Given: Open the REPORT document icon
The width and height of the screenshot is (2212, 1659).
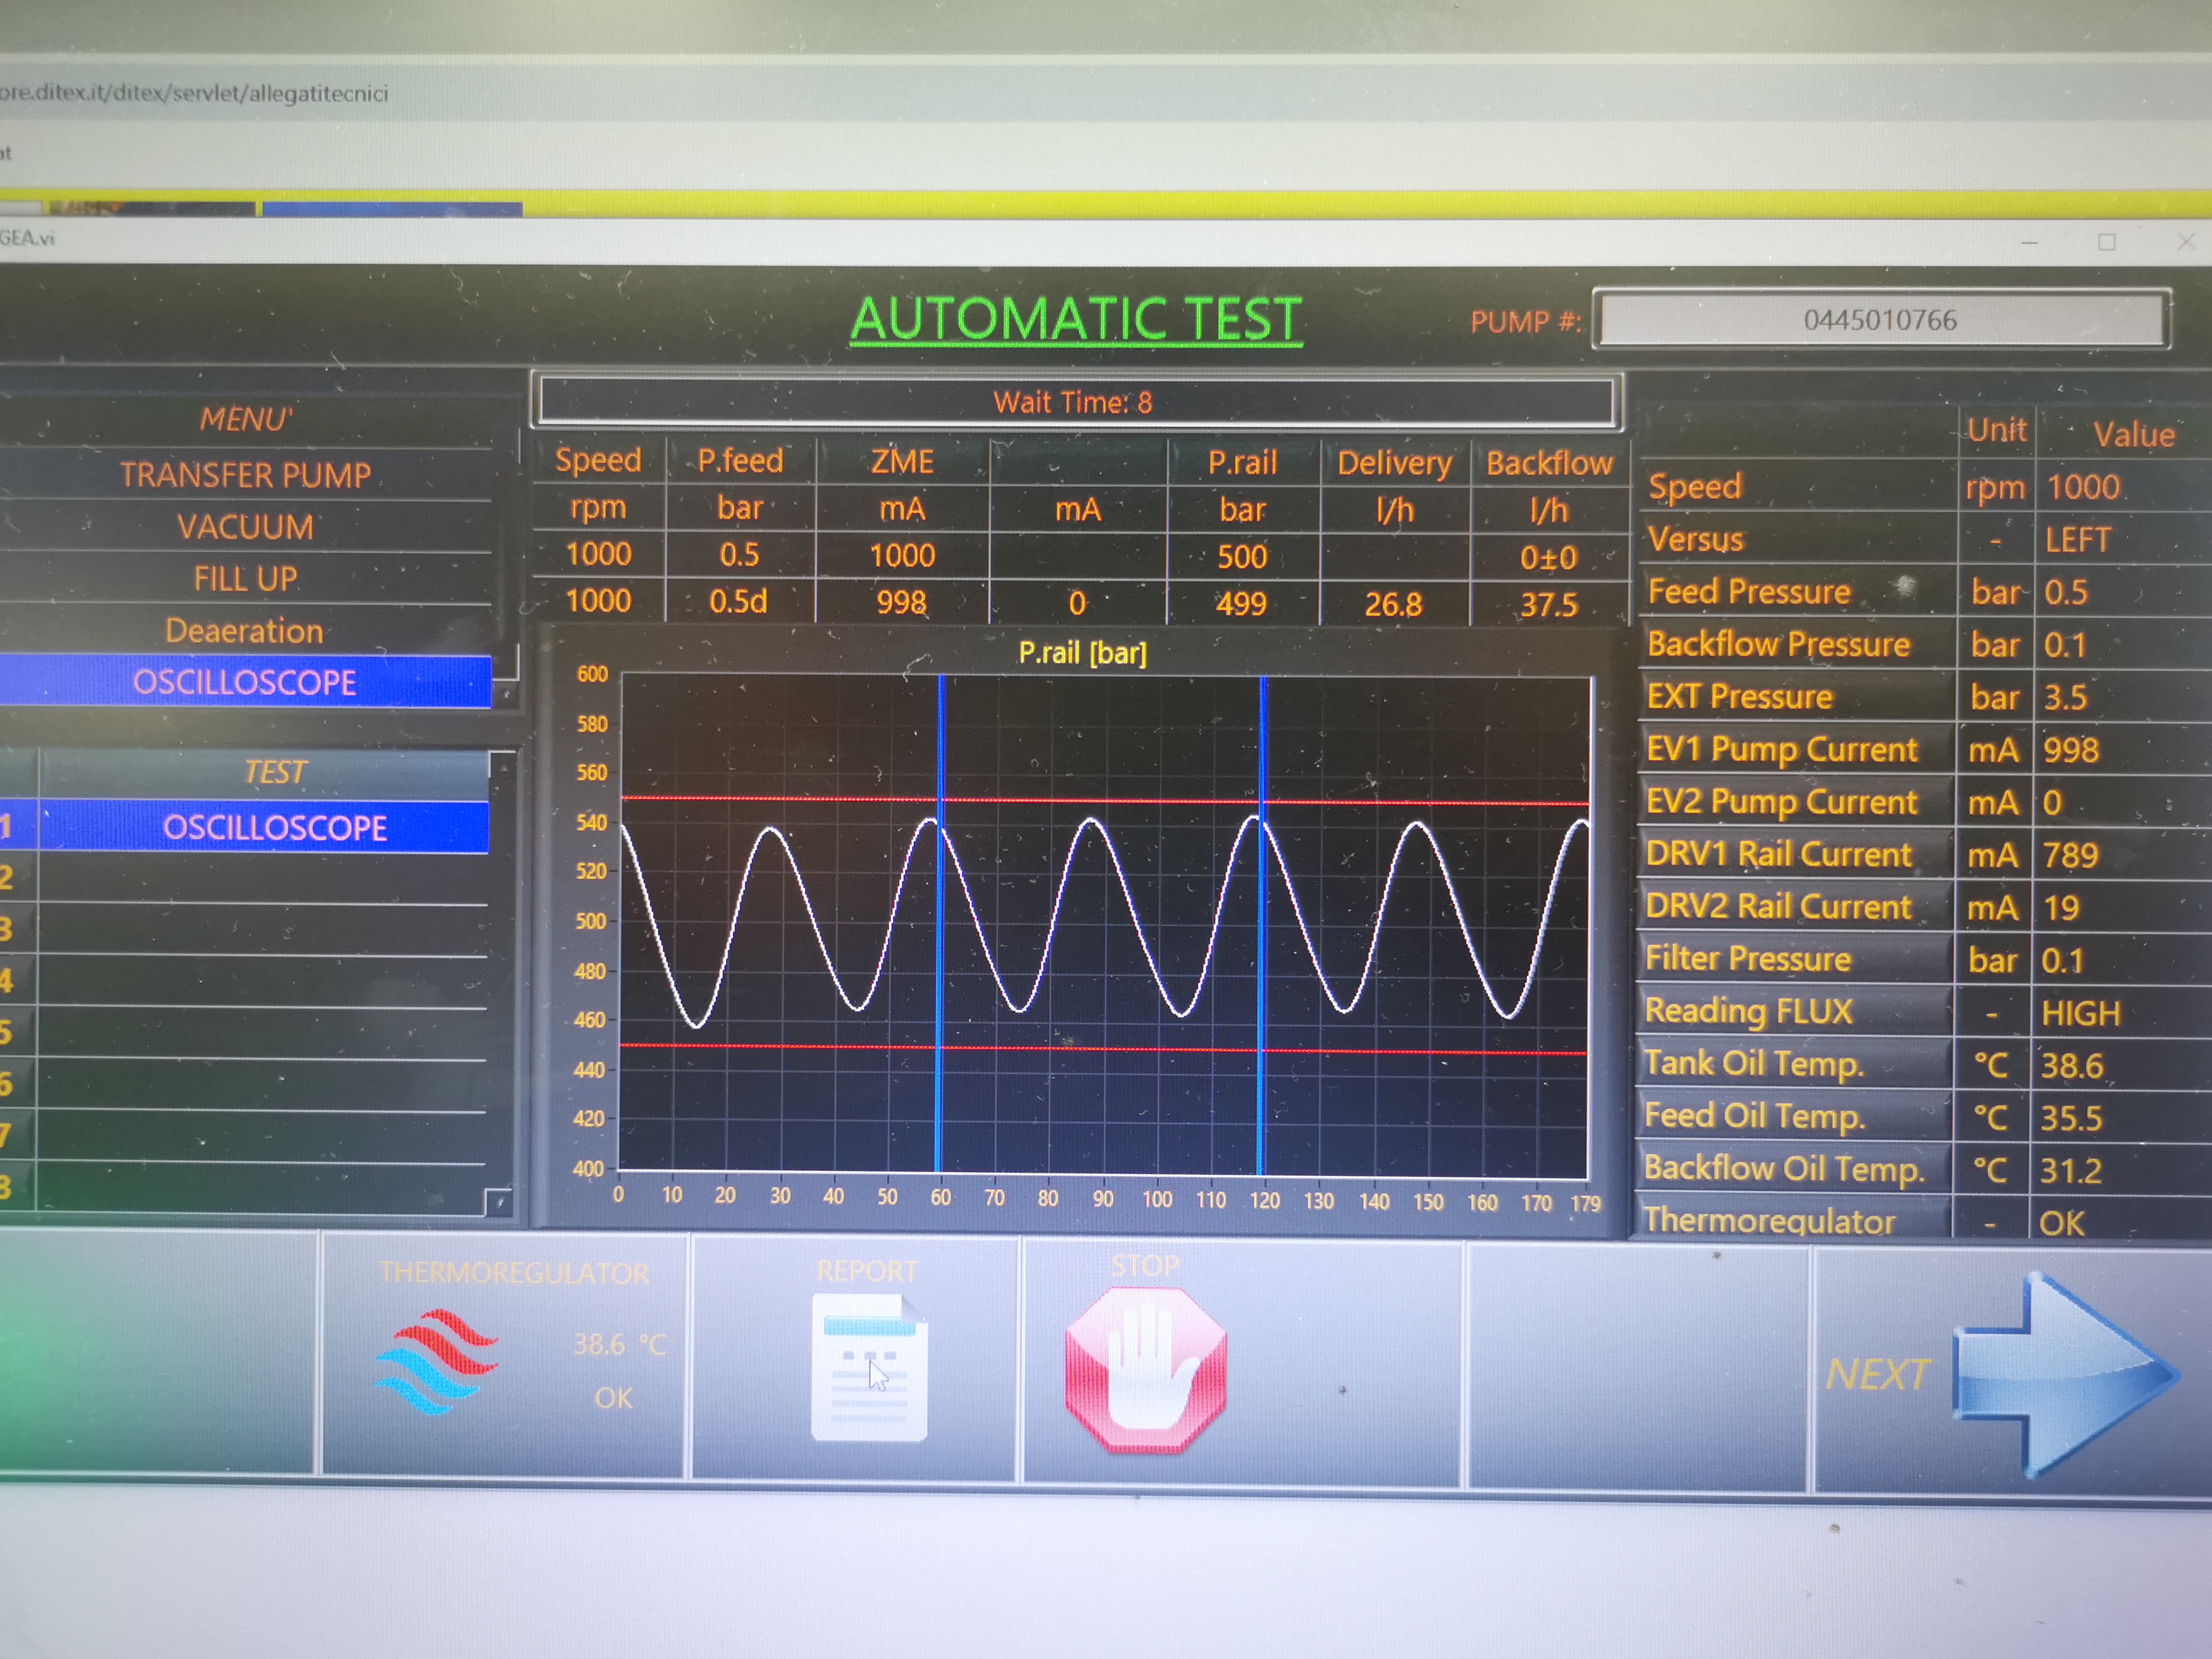Looking at the screenshot, I should tap(869, 1366).
